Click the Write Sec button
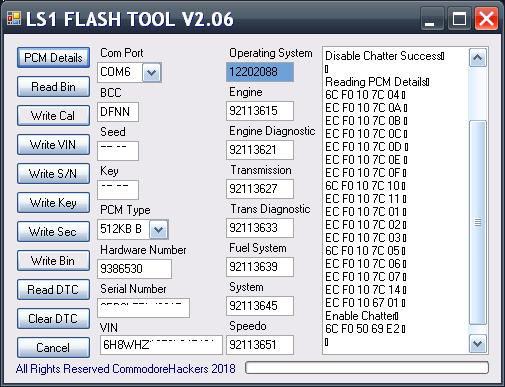The height and width of the screenshot is (387, 505). (53, 232)
